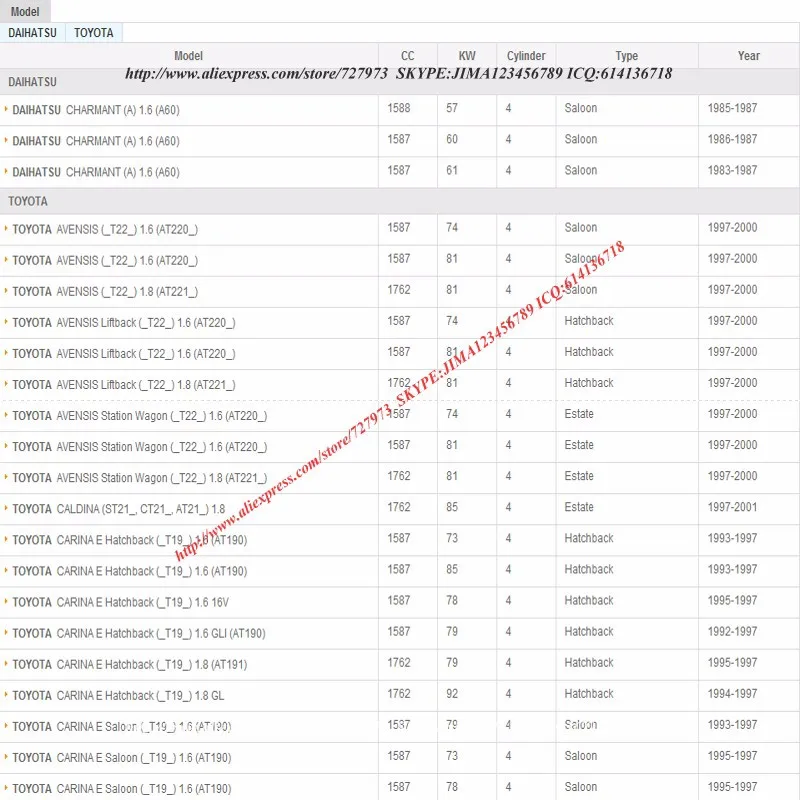Screen dimensions: 800x800
Task: Sort by the Cylinder column header
Action: click(x=526, y=56)
